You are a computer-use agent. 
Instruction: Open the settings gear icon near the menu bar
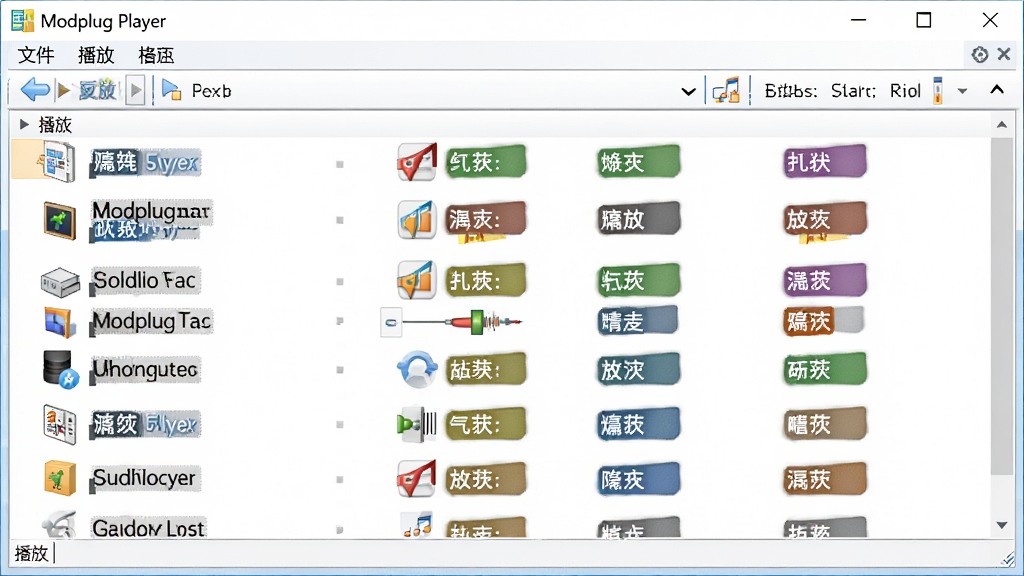[980, 55]
